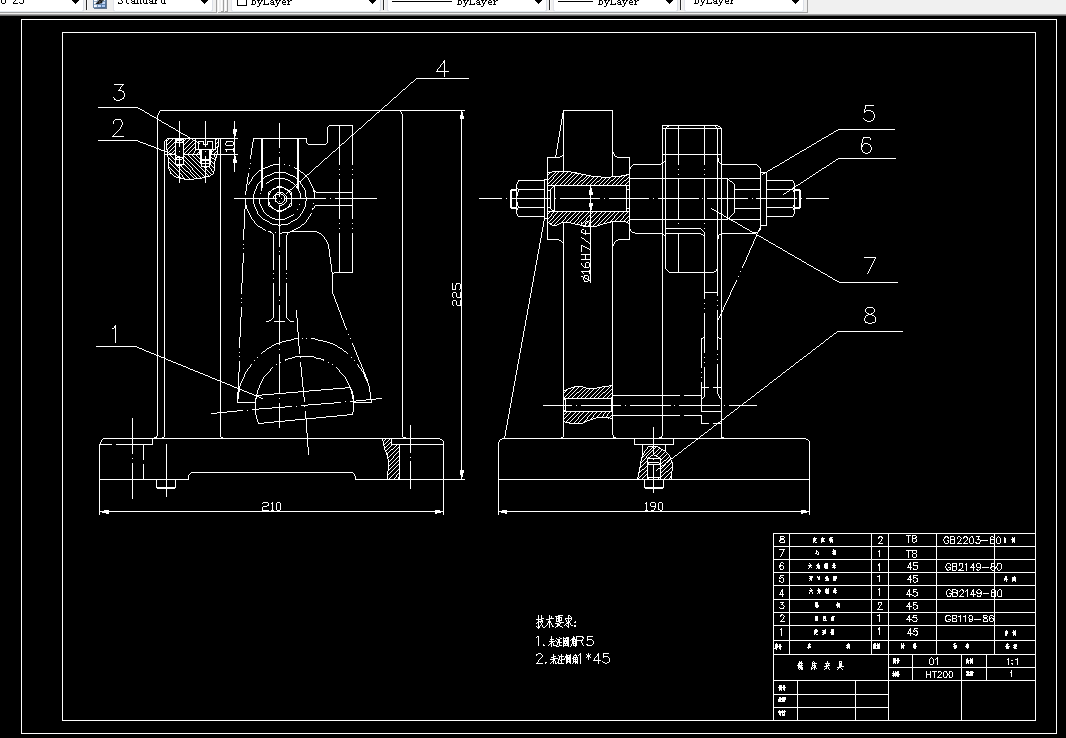Click T8 material cell in parts row 8
Image resolution: width=1066 pixels, height=738 pixels.
pyautogui.click(x=912, y=540)
